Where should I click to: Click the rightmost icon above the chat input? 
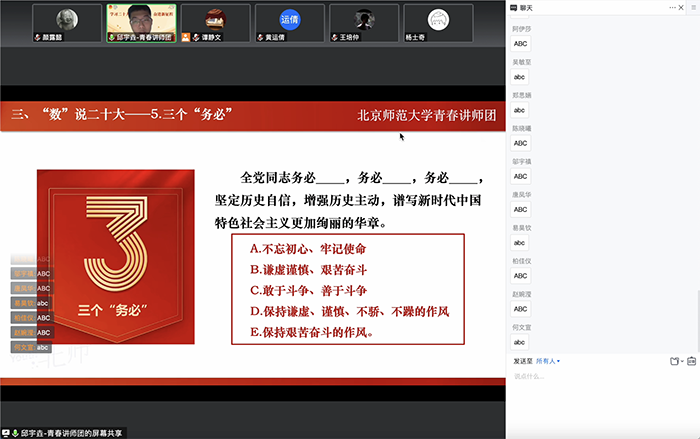[692, 361]
